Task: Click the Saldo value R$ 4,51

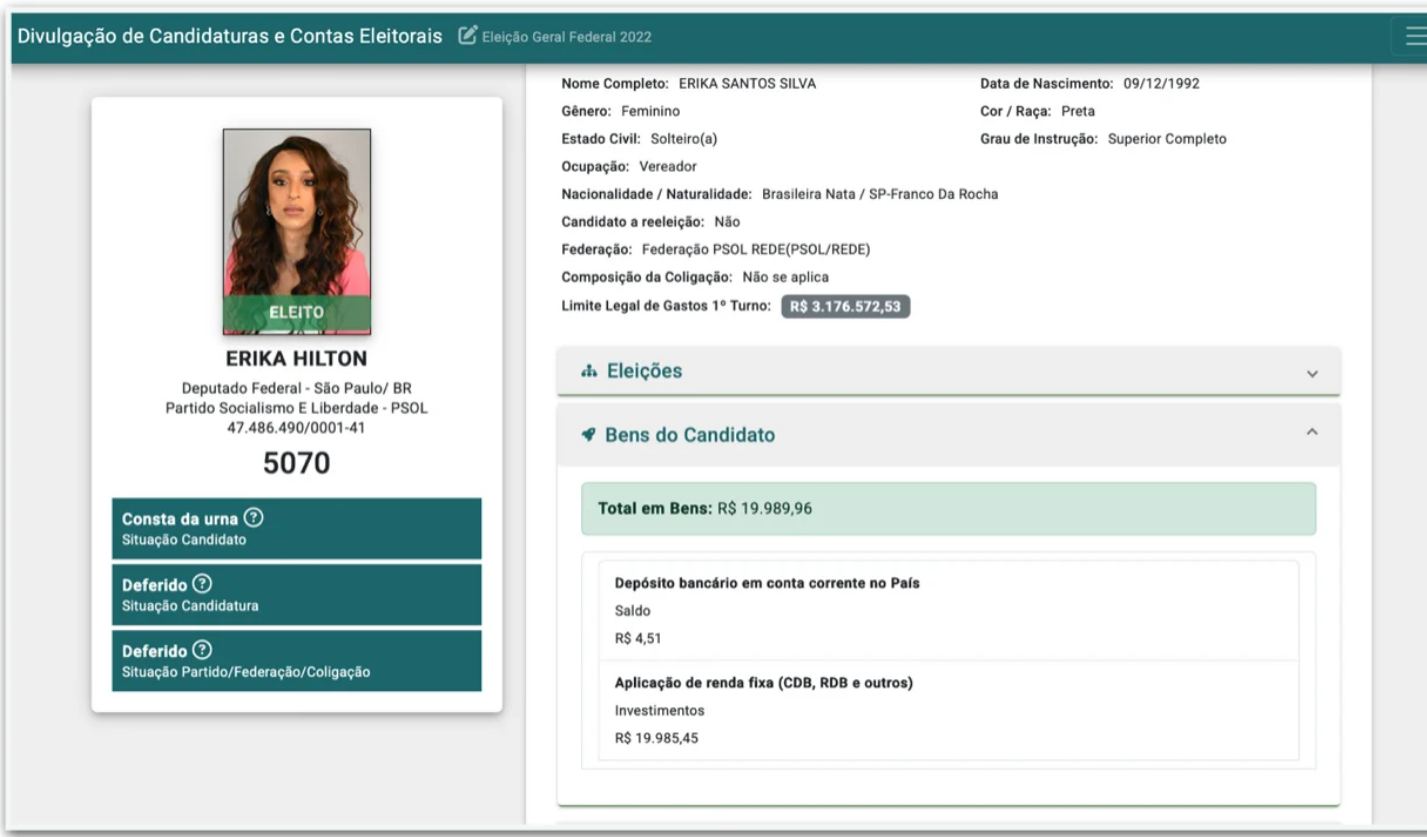Action: [x=638, y=638]
